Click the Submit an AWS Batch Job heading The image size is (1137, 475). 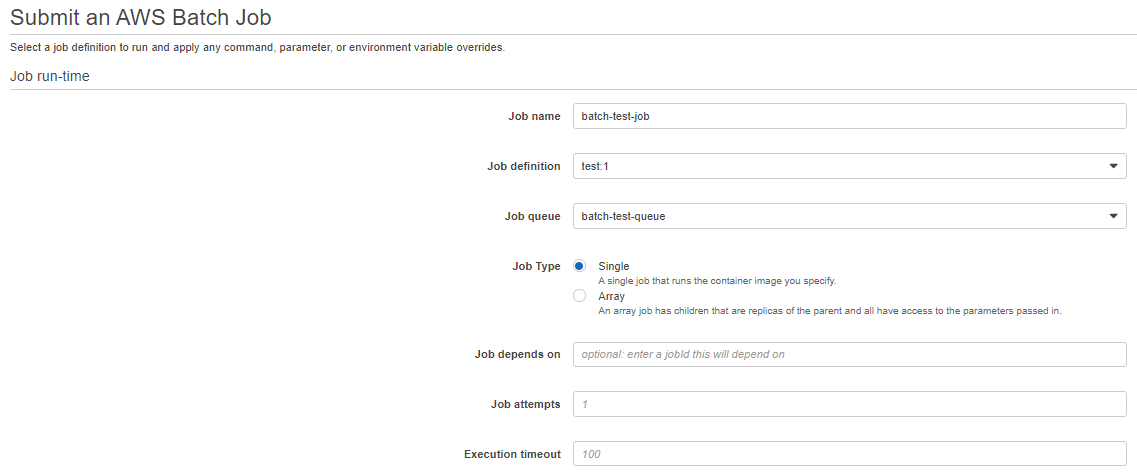[x=141, y=17]
